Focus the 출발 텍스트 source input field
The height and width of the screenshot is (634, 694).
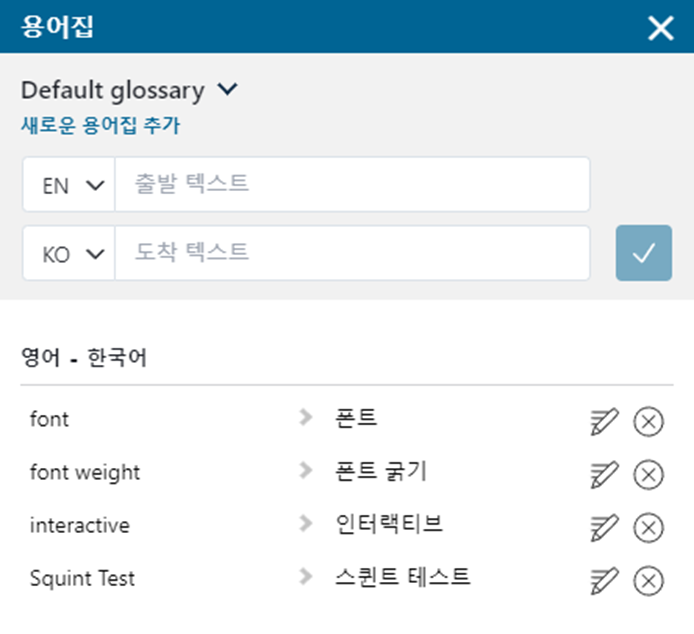(x=350, y=185)
